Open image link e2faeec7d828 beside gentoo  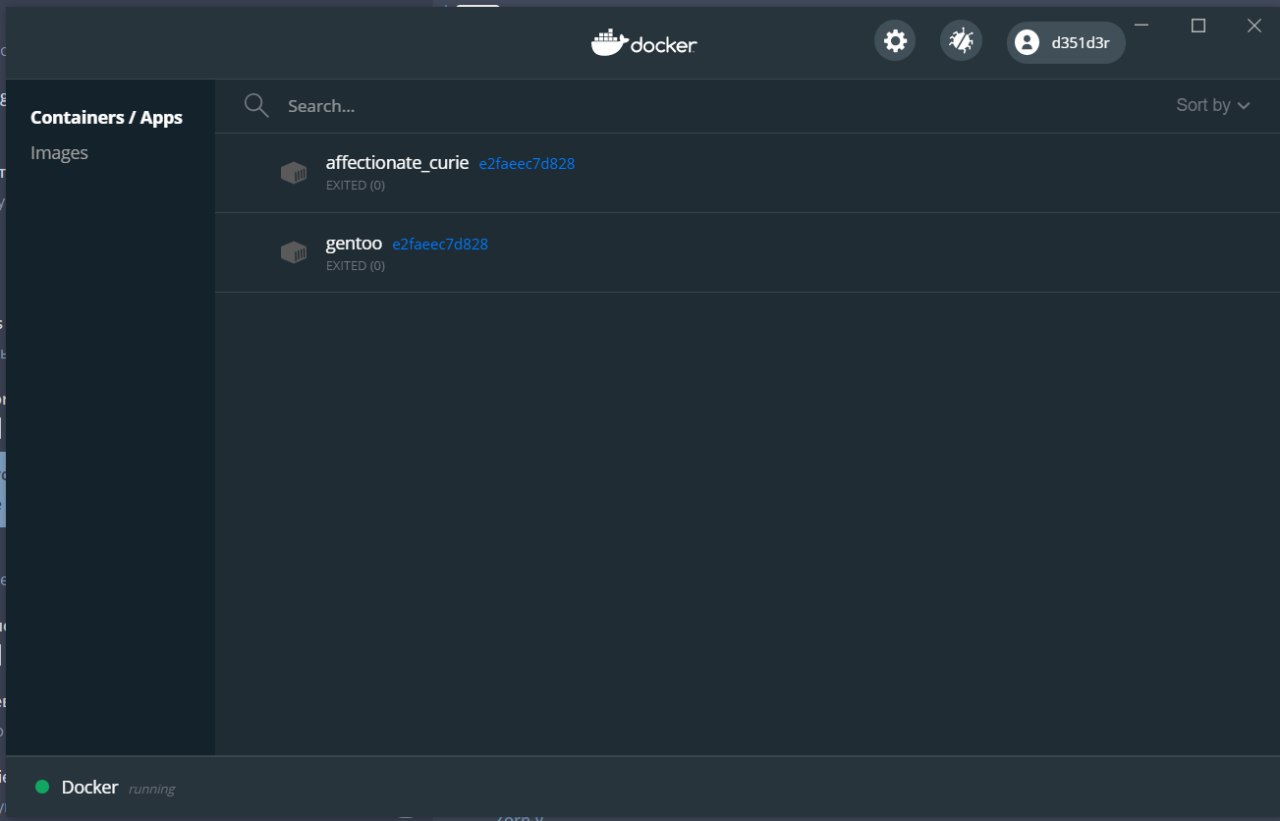tap(440, 244)
